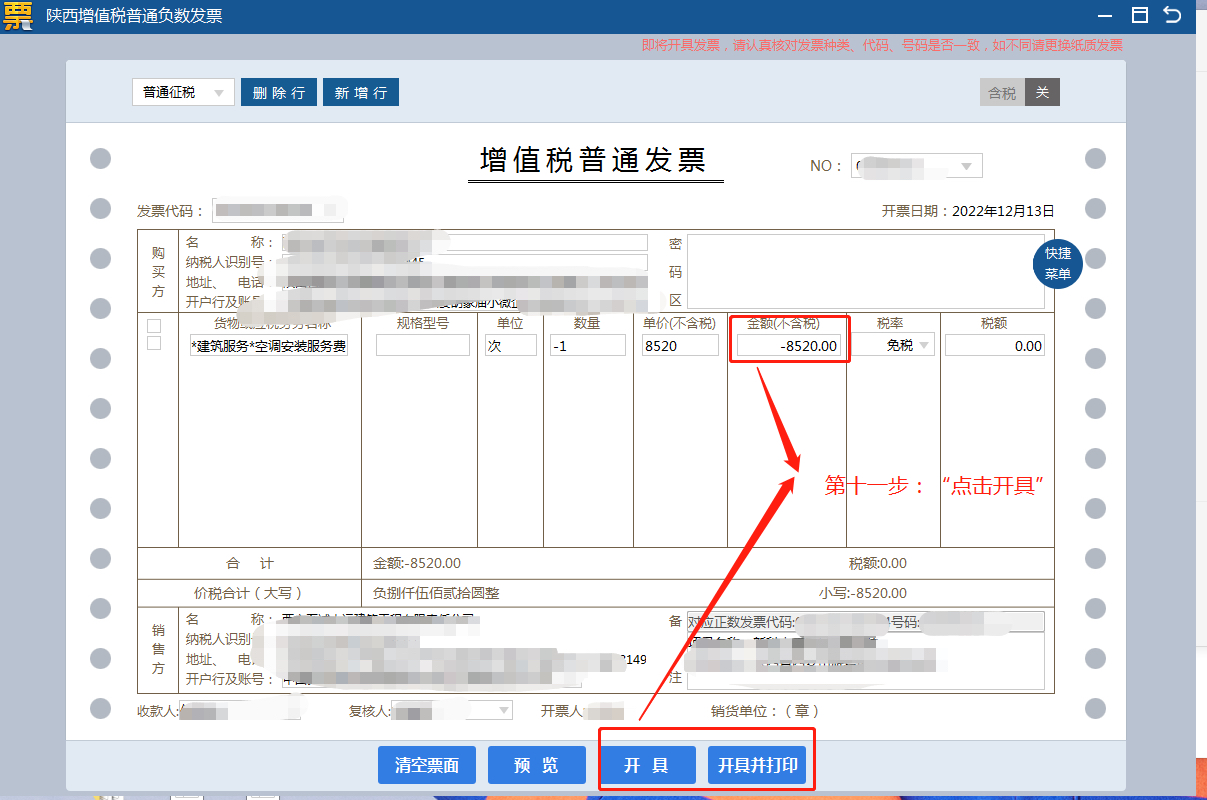Click the 新增行 button
Screen dimensions: 1207x800
click(361, 92)
